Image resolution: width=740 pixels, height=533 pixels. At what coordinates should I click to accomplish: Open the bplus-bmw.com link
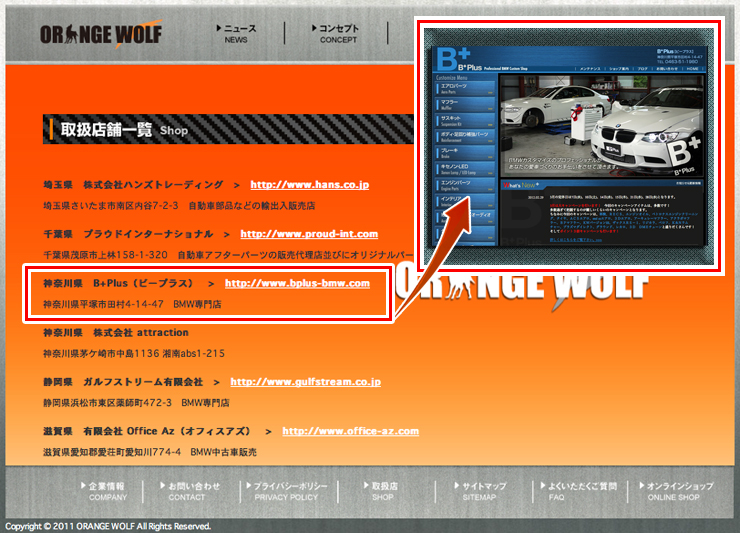coord(297,283)
